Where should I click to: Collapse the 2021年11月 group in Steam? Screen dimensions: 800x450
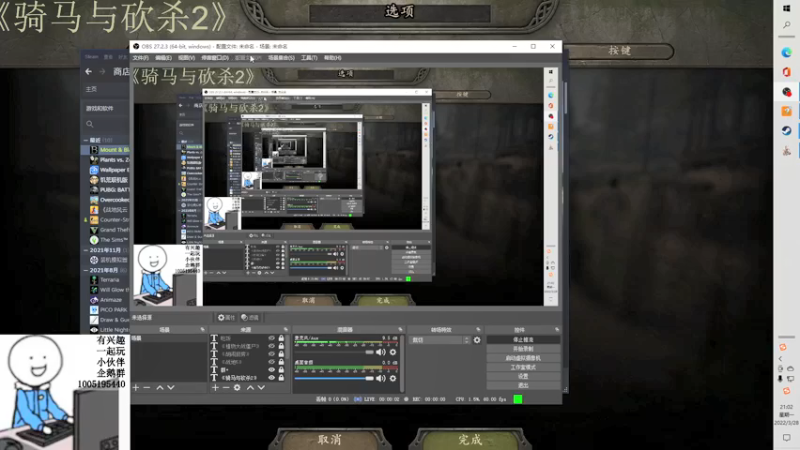[86, 250]
